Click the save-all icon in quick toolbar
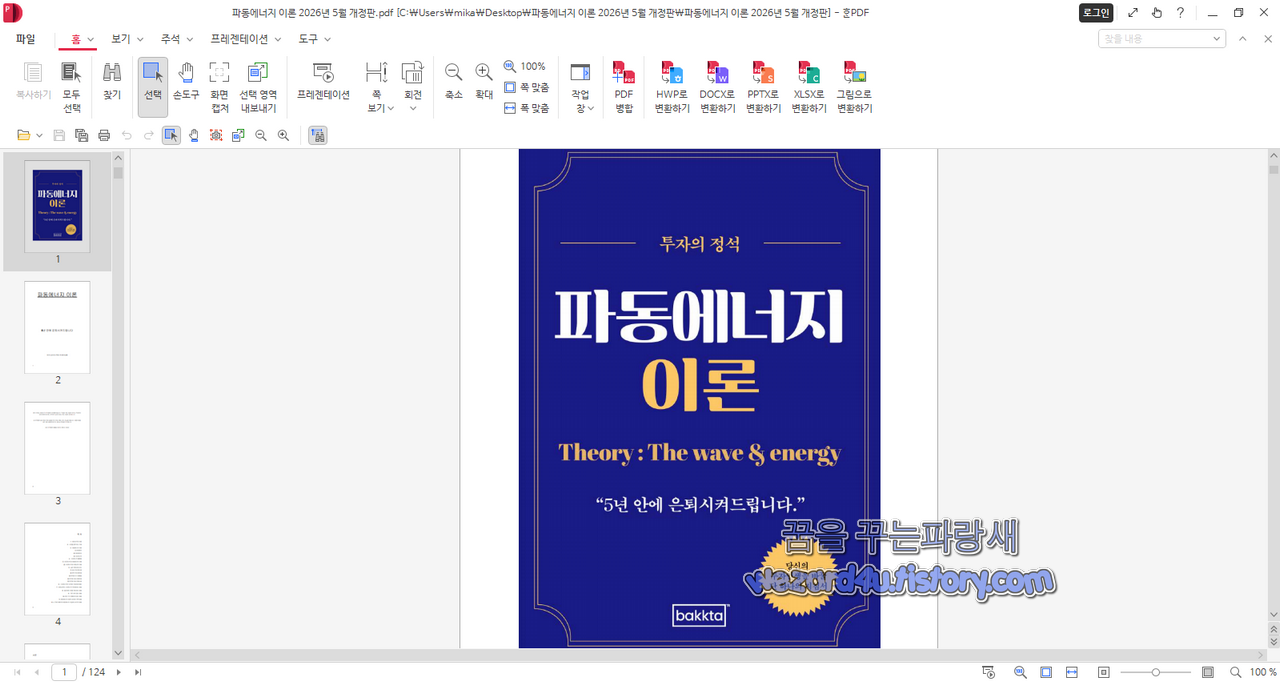 (x=81, y=135)
